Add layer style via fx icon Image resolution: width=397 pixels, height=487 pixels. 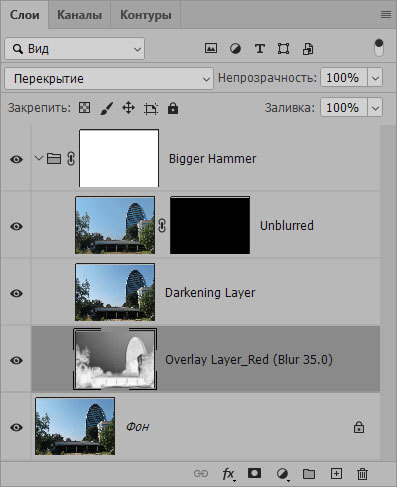click(229, 474)
